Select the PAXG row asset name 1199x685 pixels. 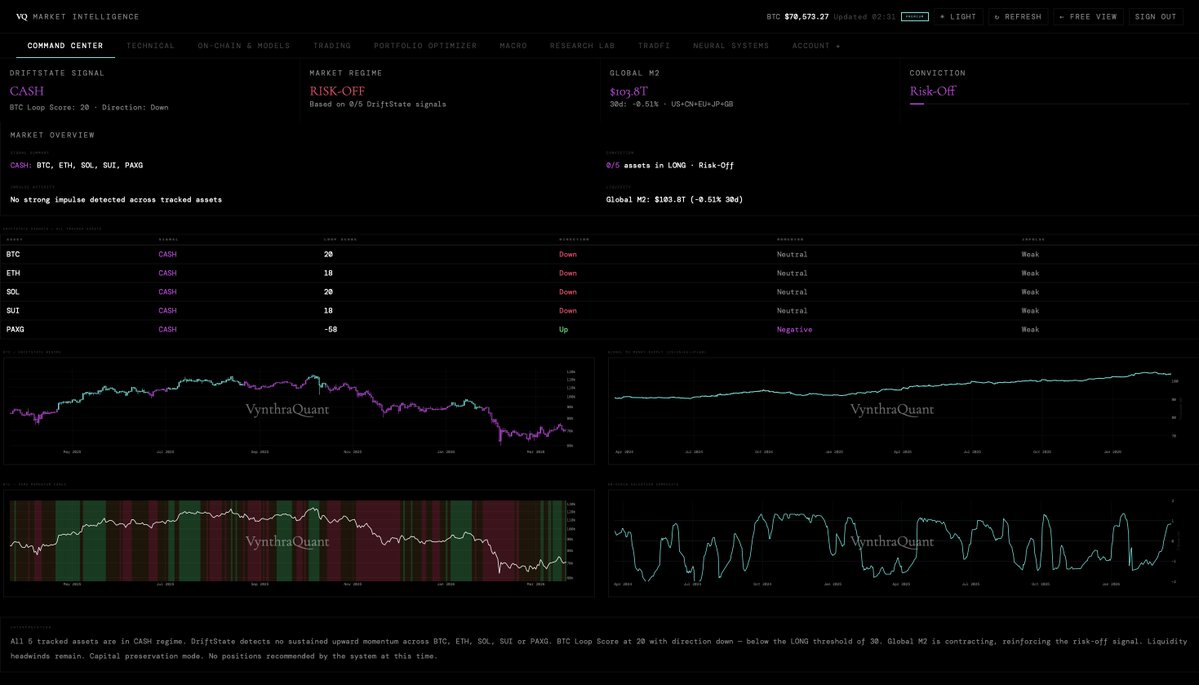[15, 330]
